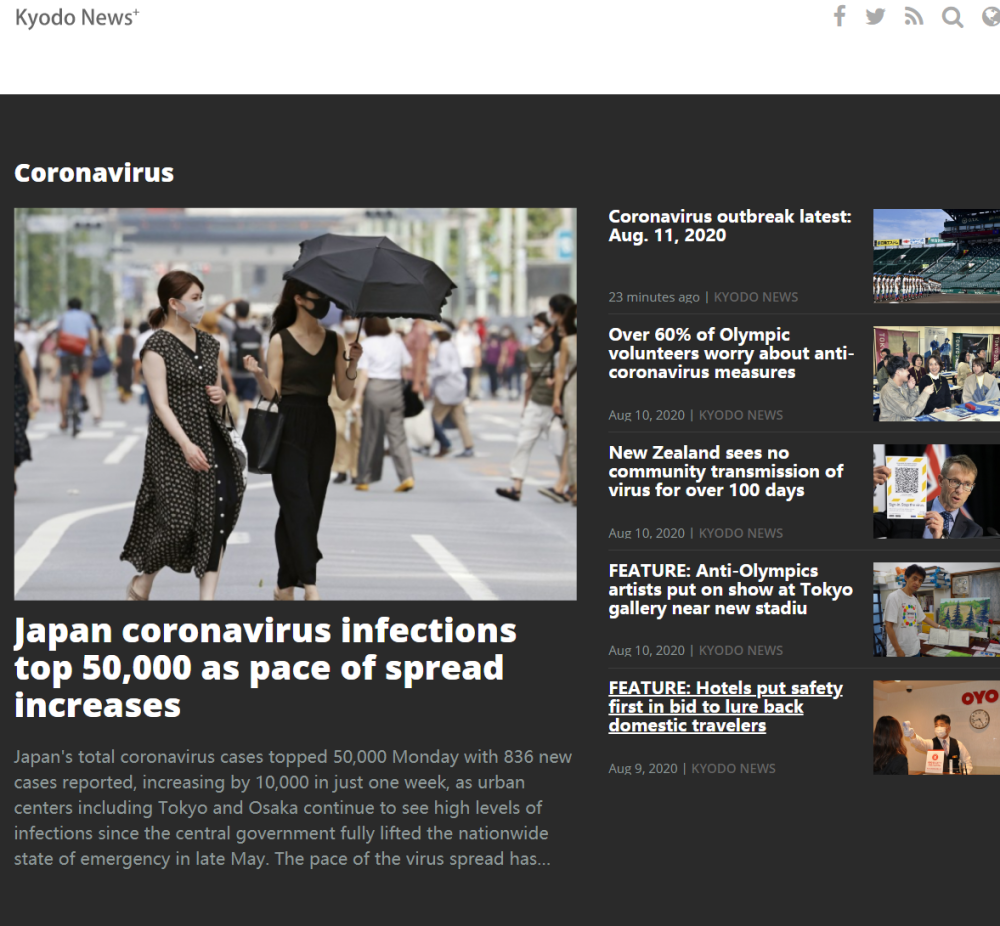1000x926 pixels.
Task: Click the globe language icon
Action: click(990, 17)
